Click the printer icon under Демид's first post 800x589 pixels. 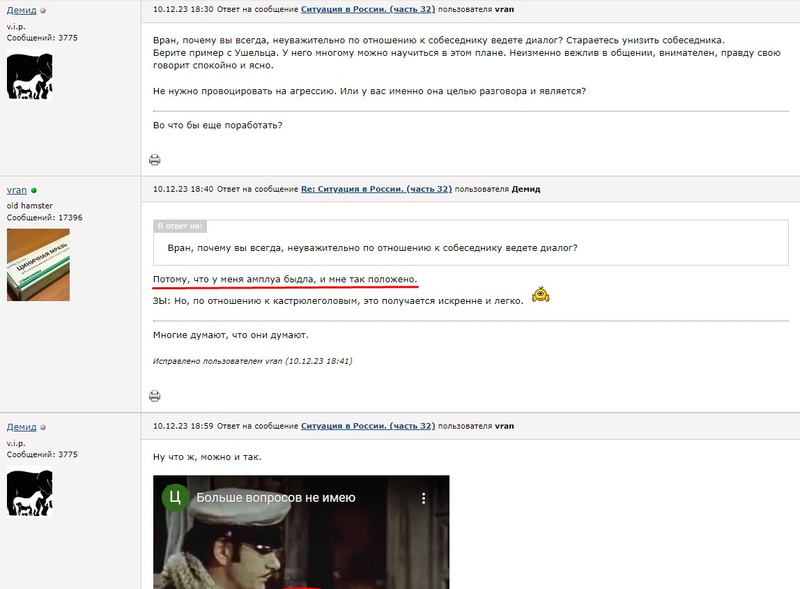tap(155, 160)
